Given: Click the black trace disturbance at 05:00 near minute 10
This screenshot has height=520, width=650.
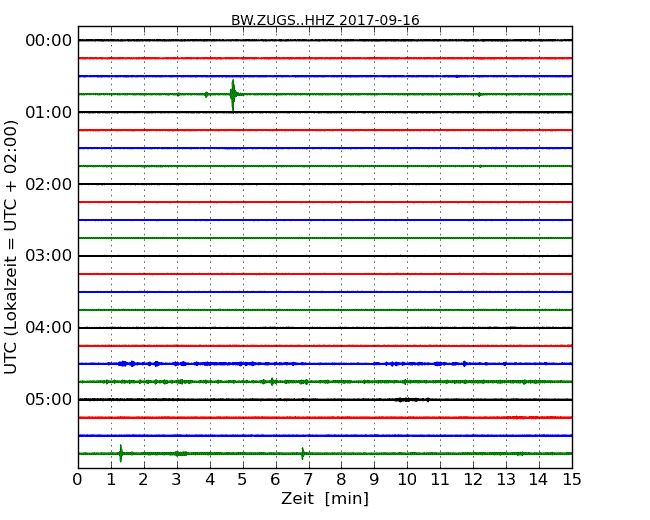Looking at the screenshot, I should 412,400.
